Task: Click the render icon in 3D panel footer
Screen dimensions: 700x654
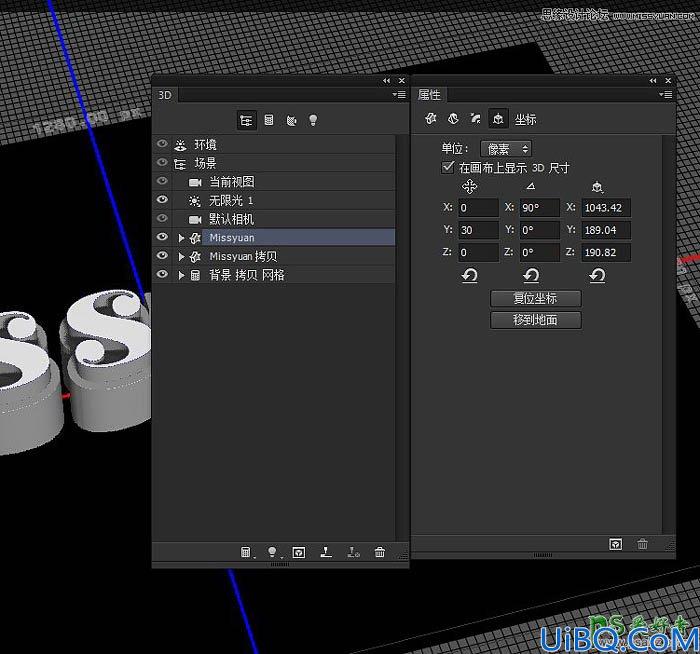Action: coord(299,553)
